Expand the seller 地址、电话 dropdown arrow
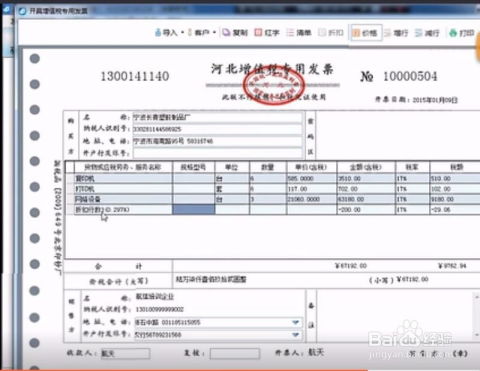Screen dimensions: 480x371 click(x=295, y=322)
